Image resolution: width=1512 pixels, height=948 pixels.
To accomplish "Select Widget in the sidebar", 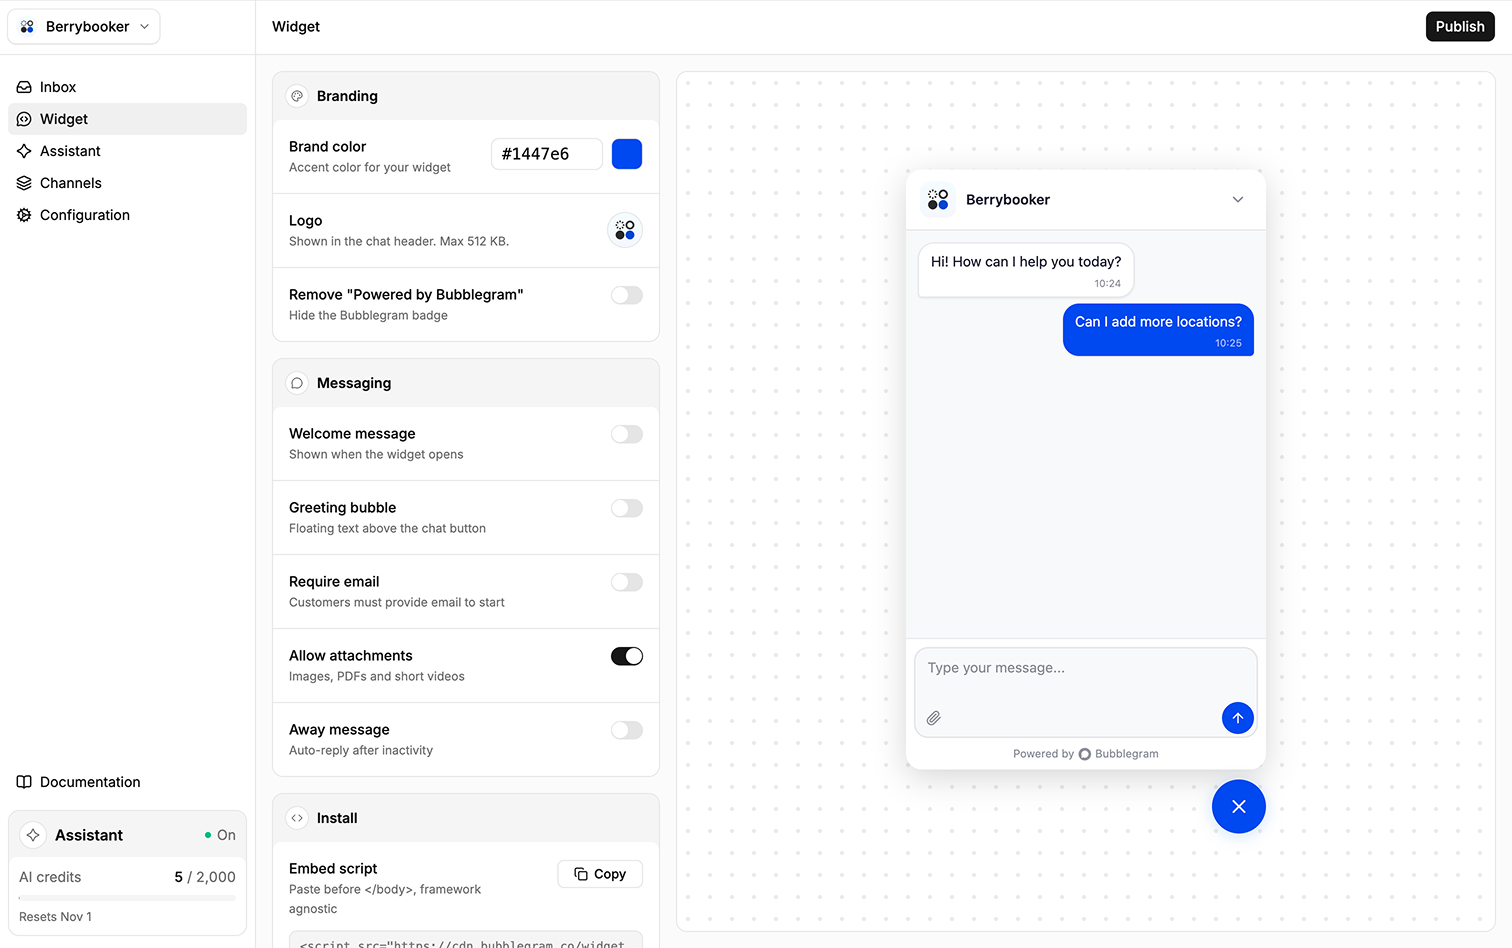I will (127, 119).
